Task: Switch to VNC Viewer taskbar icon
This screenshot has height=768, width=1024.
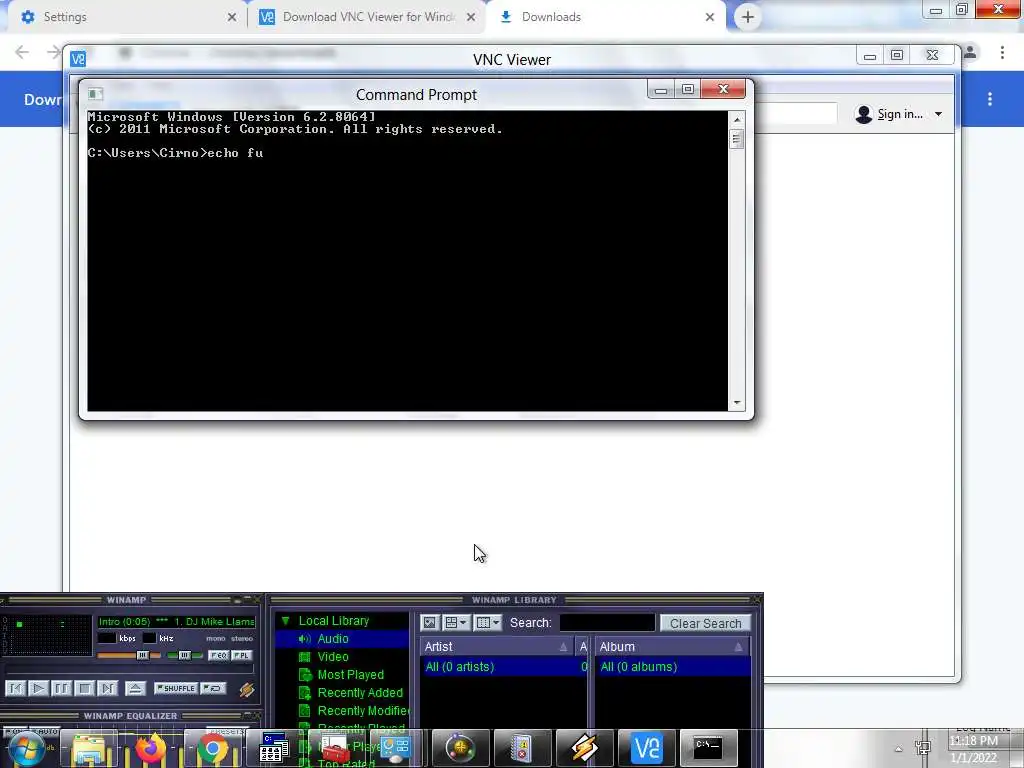Action: click(647, 748)
